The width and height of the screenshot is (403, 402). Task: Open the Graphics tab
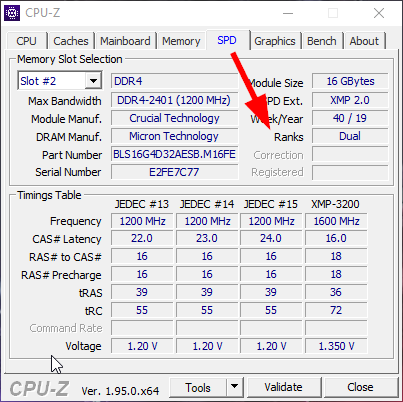[275, 41]
